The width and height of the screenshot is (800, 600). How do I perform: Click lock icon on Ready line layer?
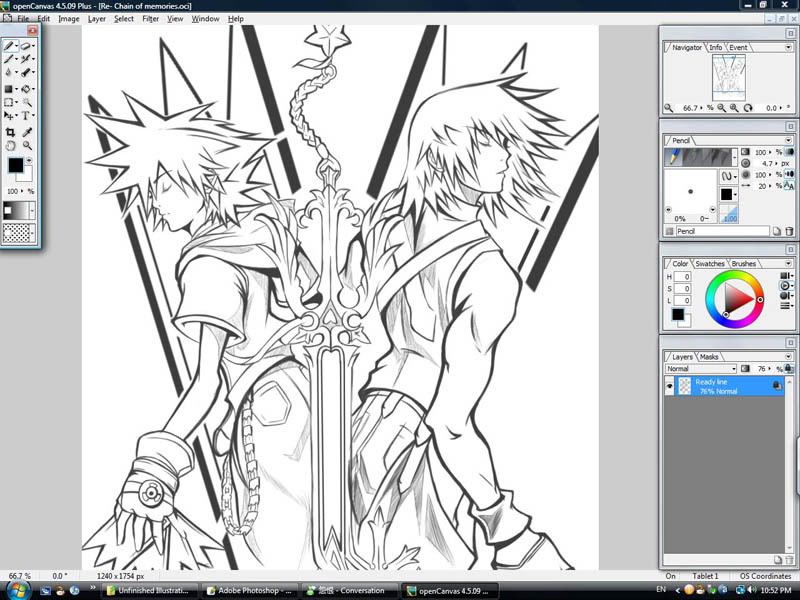coord(777,386)
